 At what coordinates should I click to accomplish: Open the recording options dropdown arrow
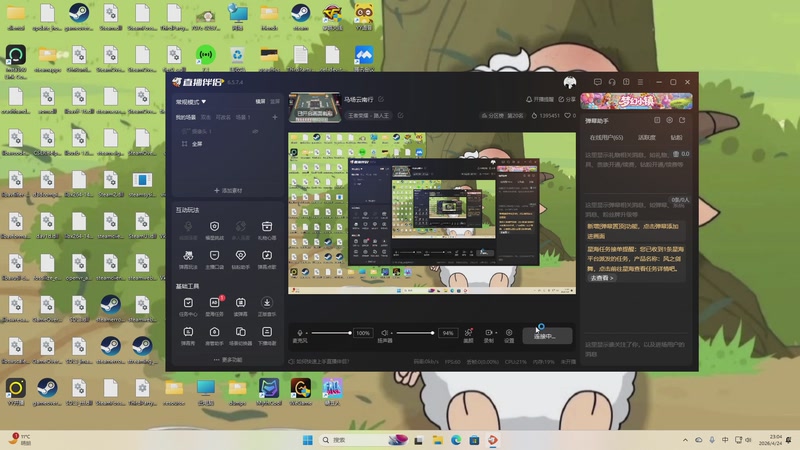pyautogui.click(x=496, y=333)
